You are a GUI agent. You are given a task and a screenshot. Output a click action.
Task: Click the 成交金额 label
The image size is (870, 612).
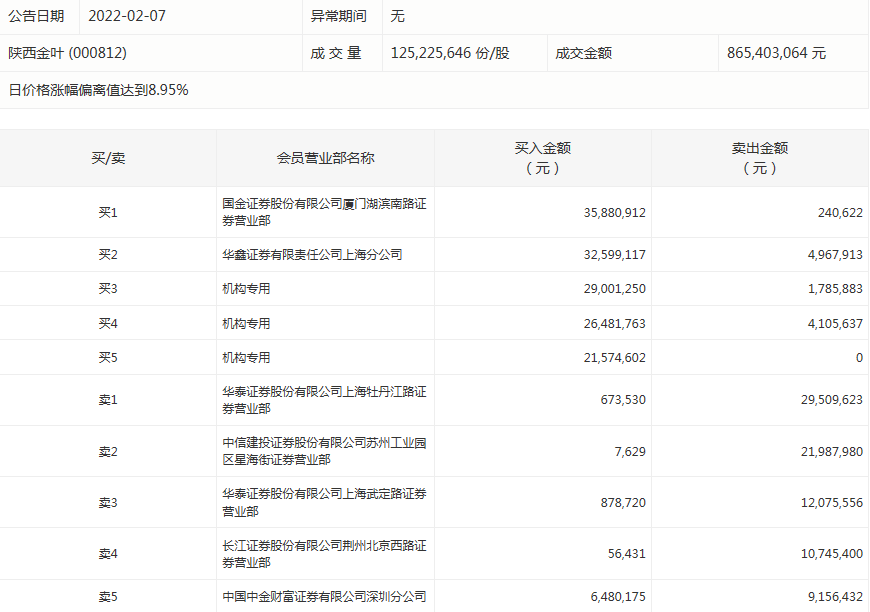tap(584, 53)
